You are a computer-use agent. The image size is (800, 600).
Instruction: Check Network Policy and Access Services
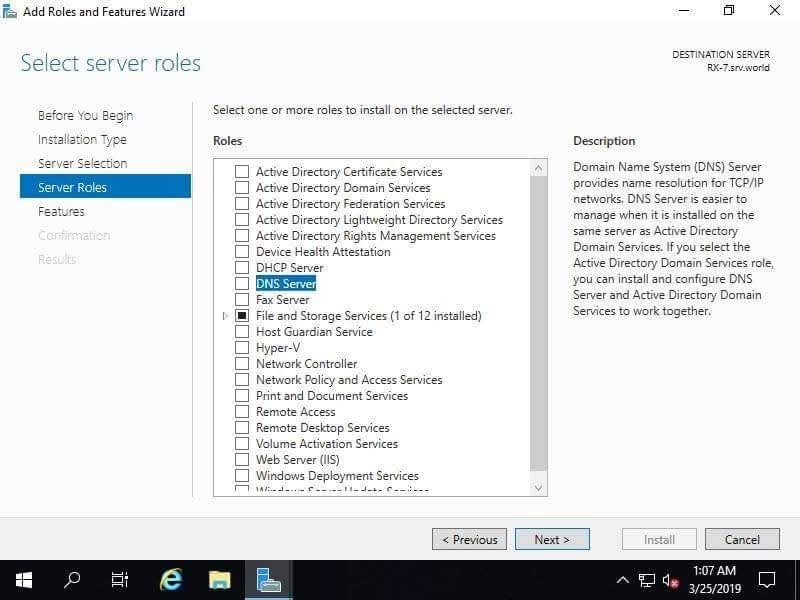click(242, 380)
